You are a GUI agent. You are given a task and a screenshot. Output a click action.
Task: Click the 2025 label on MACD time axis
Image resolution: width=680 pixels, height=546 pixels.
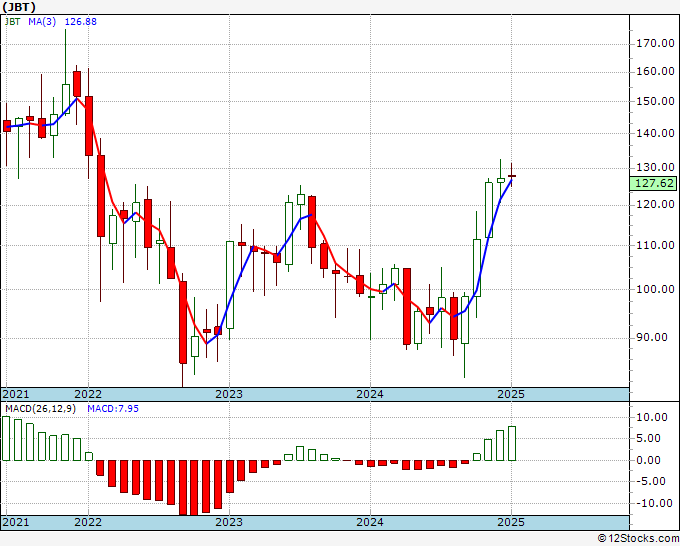[511, 522]
